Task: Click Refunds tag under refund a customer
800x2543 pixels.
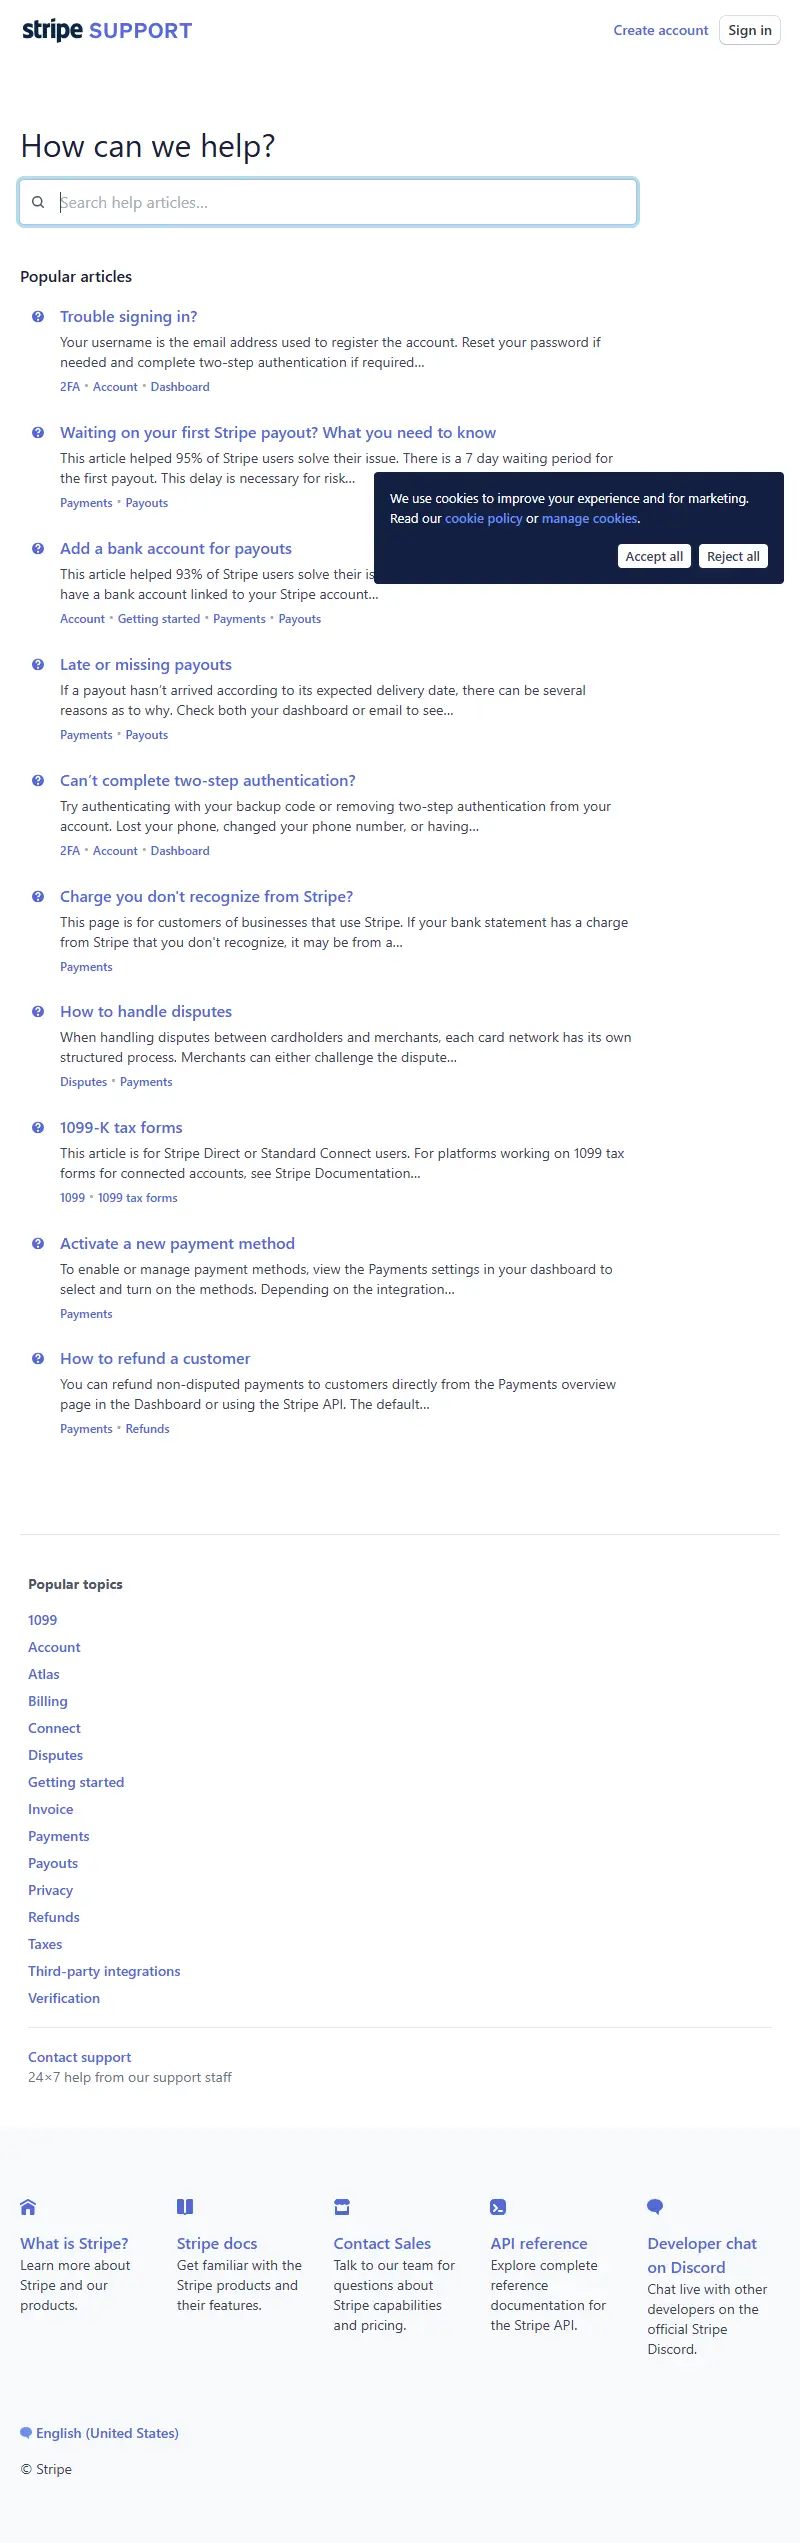Action: point(148,1429)
